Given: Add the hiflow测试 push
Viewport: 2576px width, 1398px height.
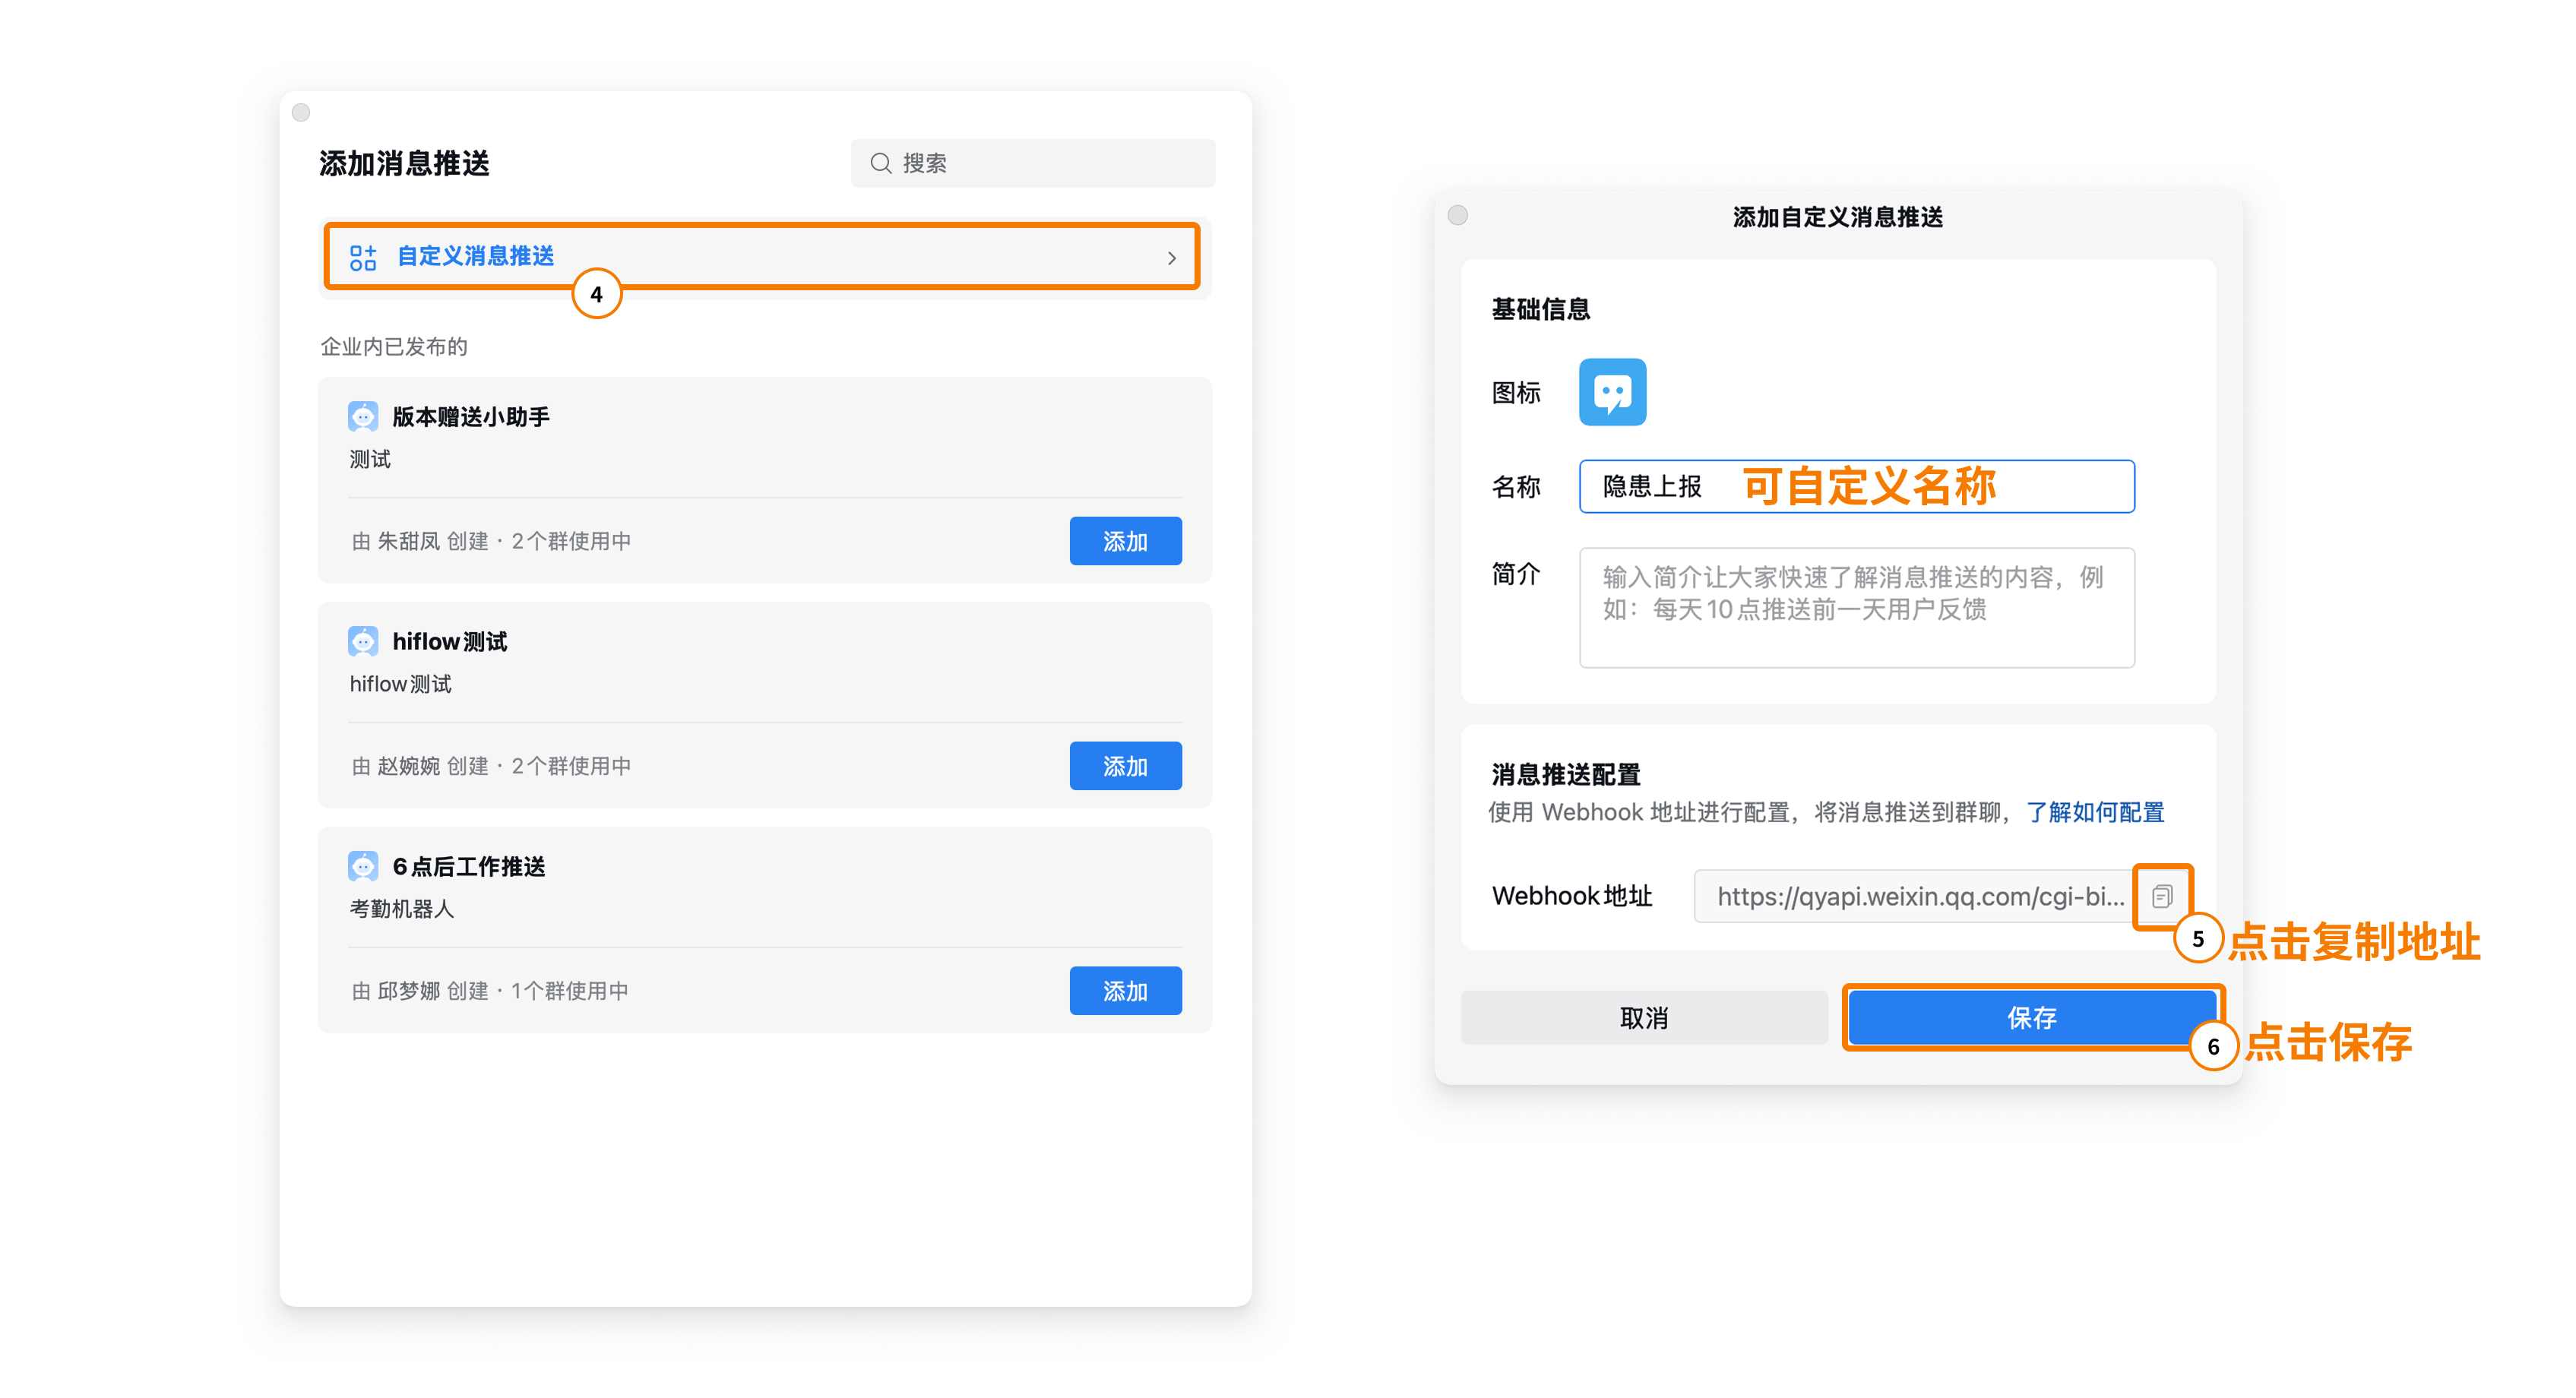Looking at the screenshot, I should tap(1125, 766).
